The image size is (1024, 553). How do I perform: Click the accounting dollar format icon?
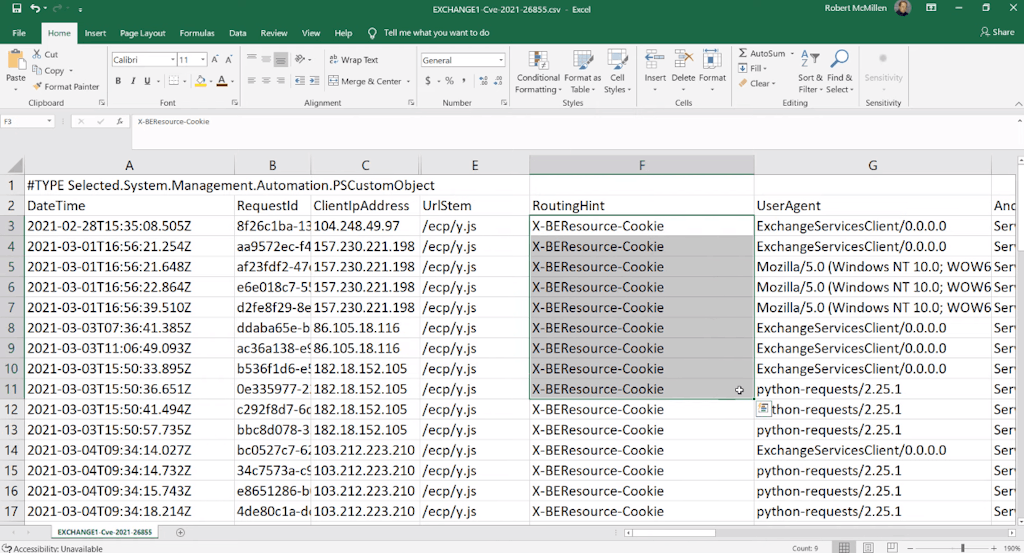click(x=428, y=81)
